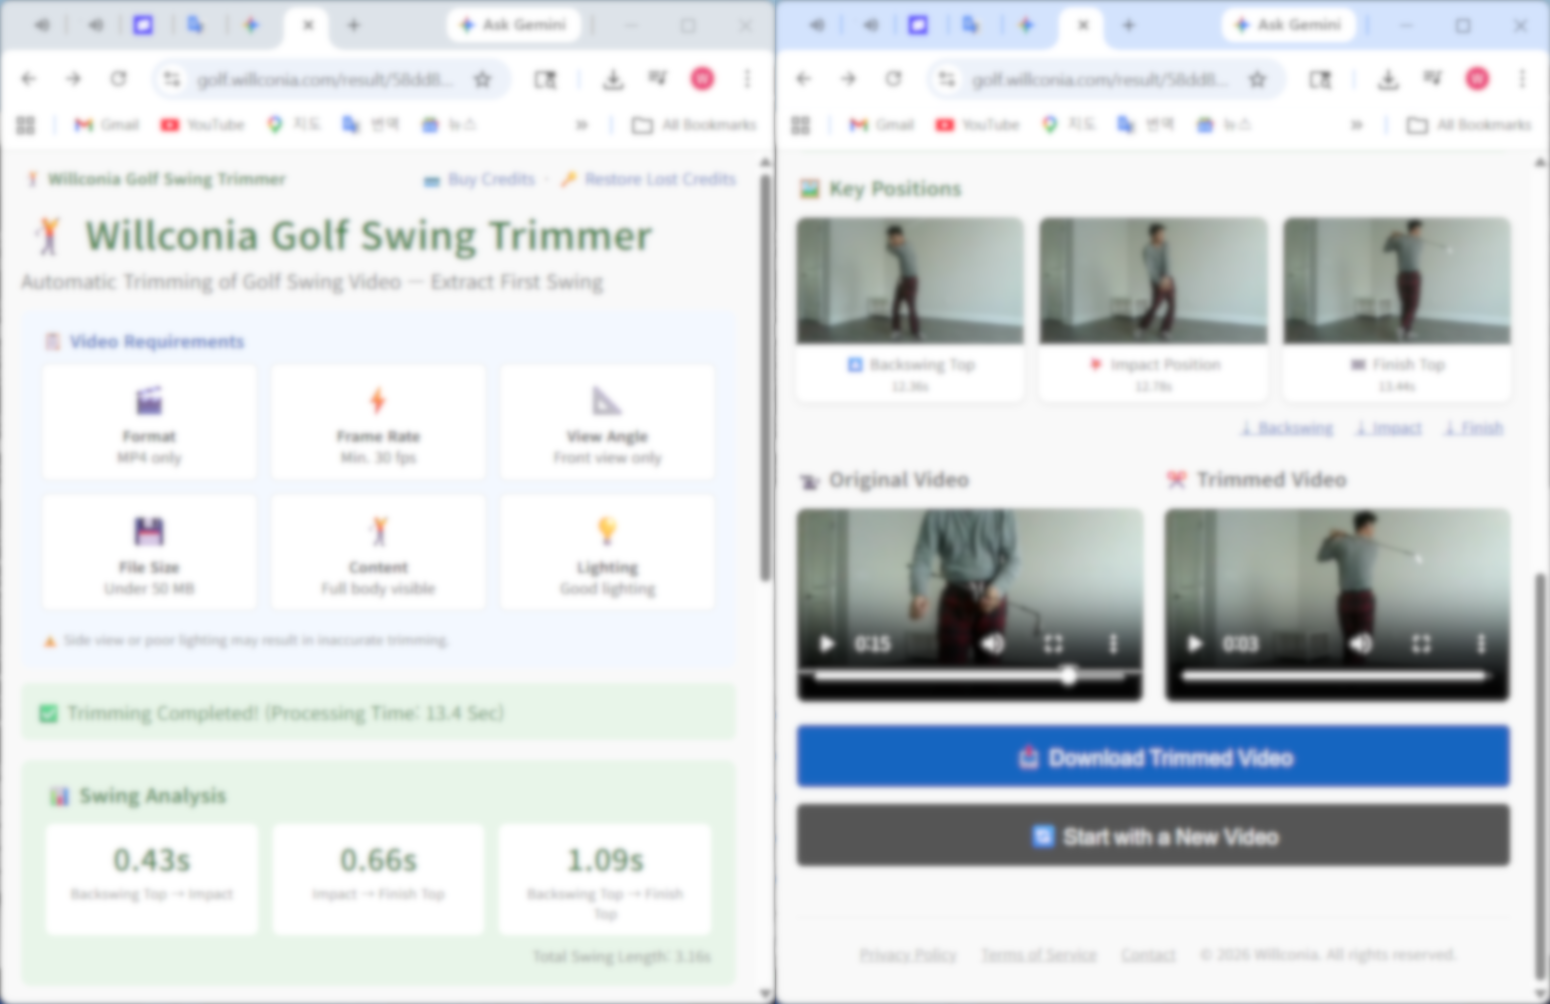Open the Backswing Top thumbnail

[910, 281]
